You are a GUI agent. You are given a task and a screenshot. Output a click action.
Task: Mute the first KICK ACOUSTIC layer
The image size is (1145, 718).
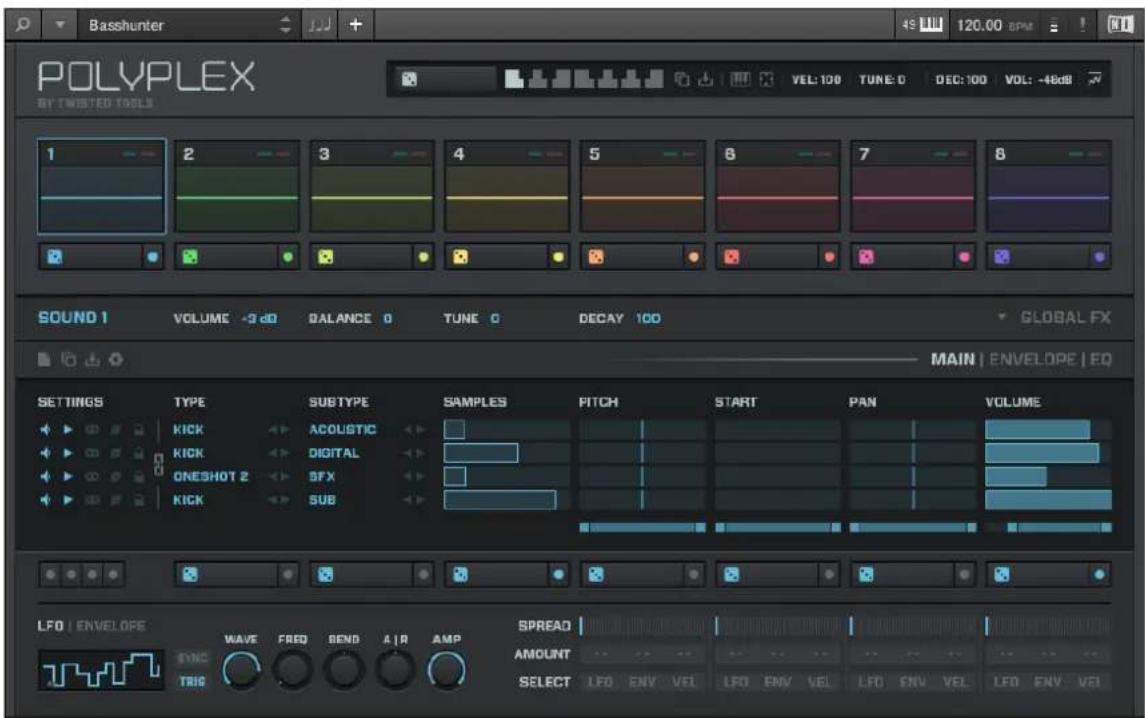(45, 429)
